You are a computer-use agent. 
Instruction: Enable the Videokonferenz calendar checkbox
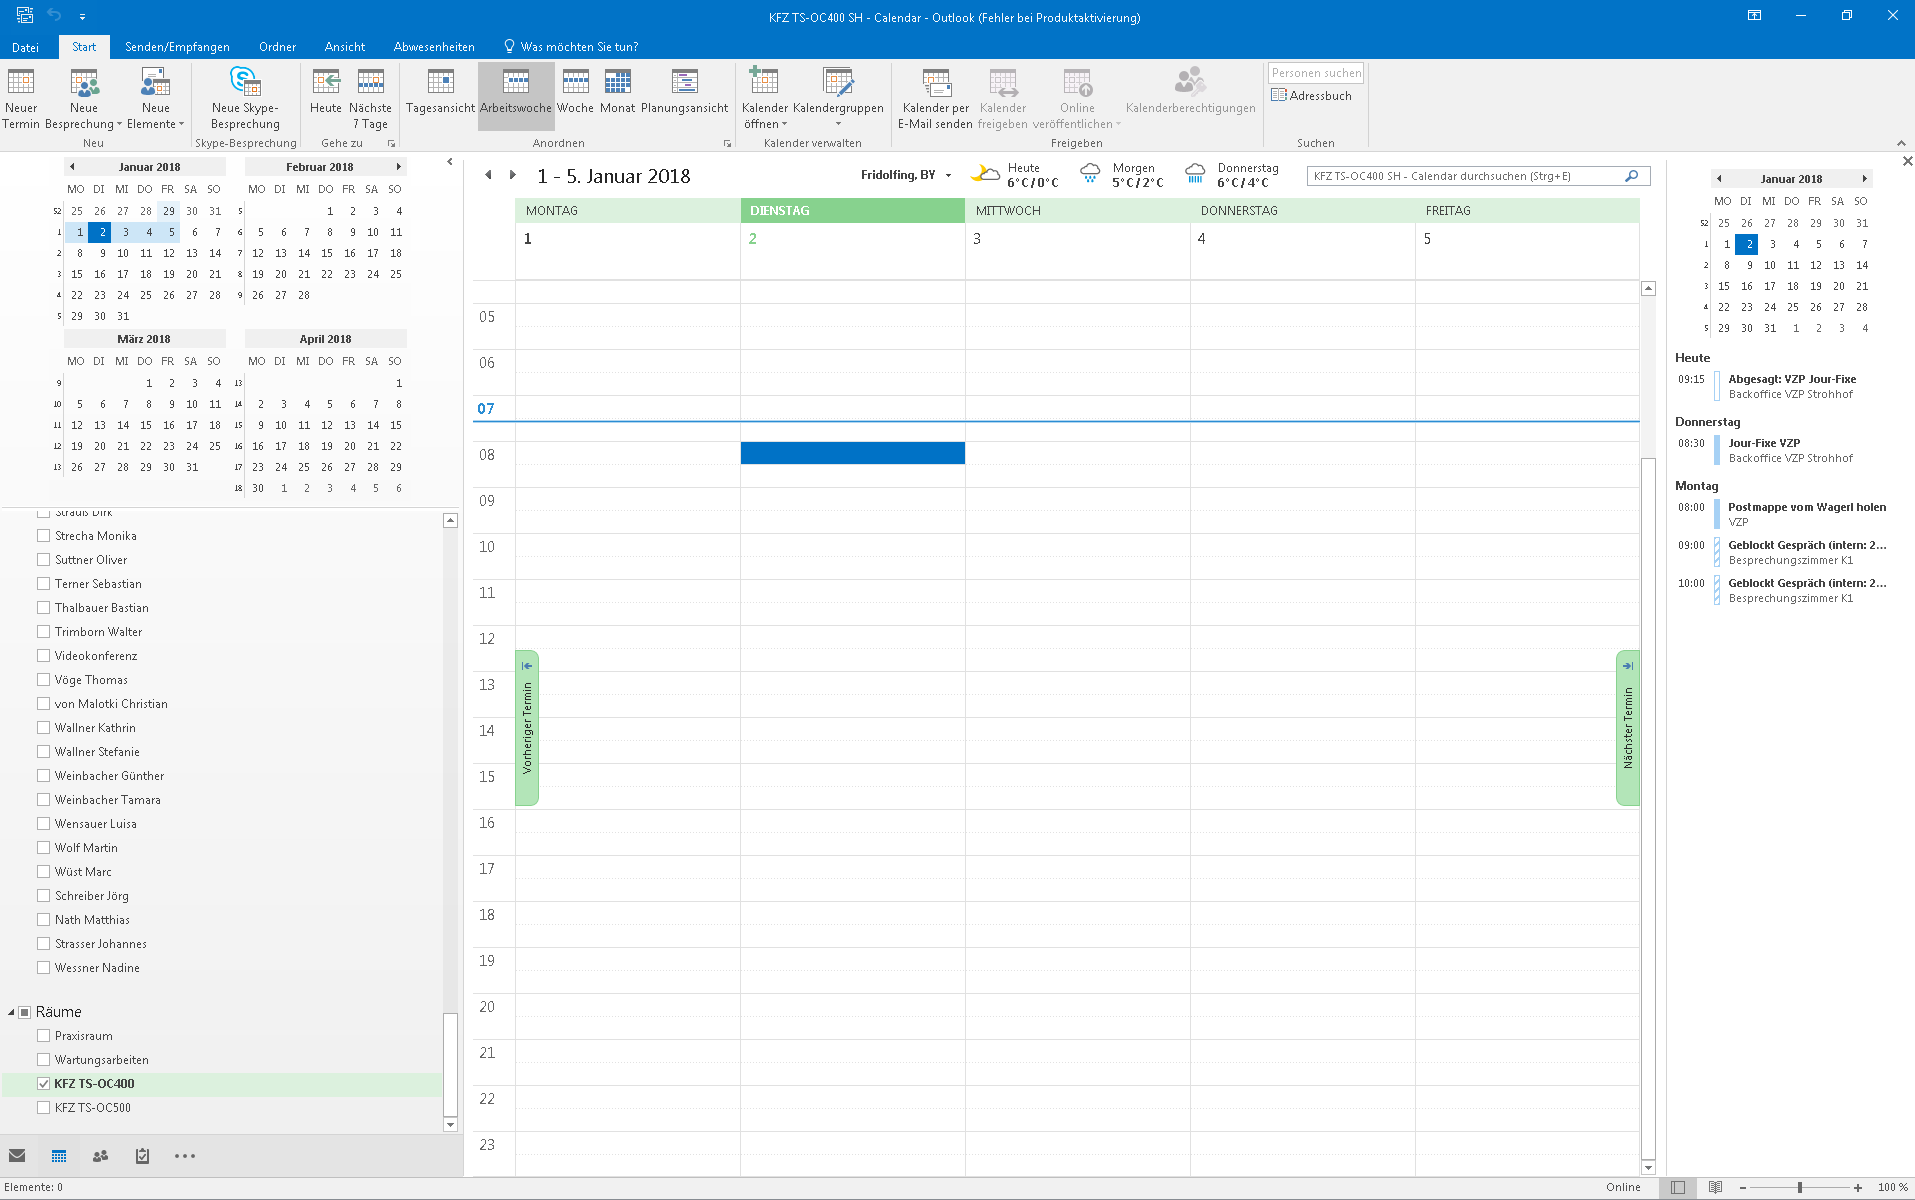click(x=44, y=656)
